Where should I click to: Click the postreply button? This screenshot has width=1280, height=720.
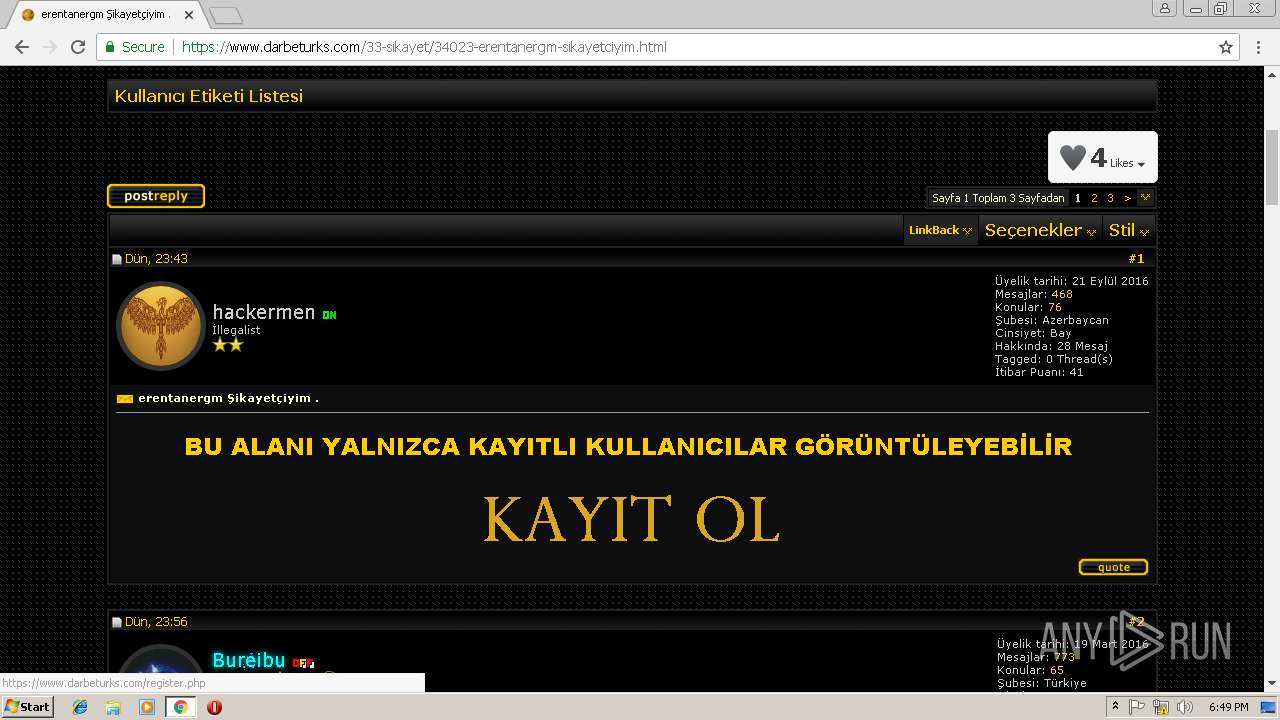(156, 196)
